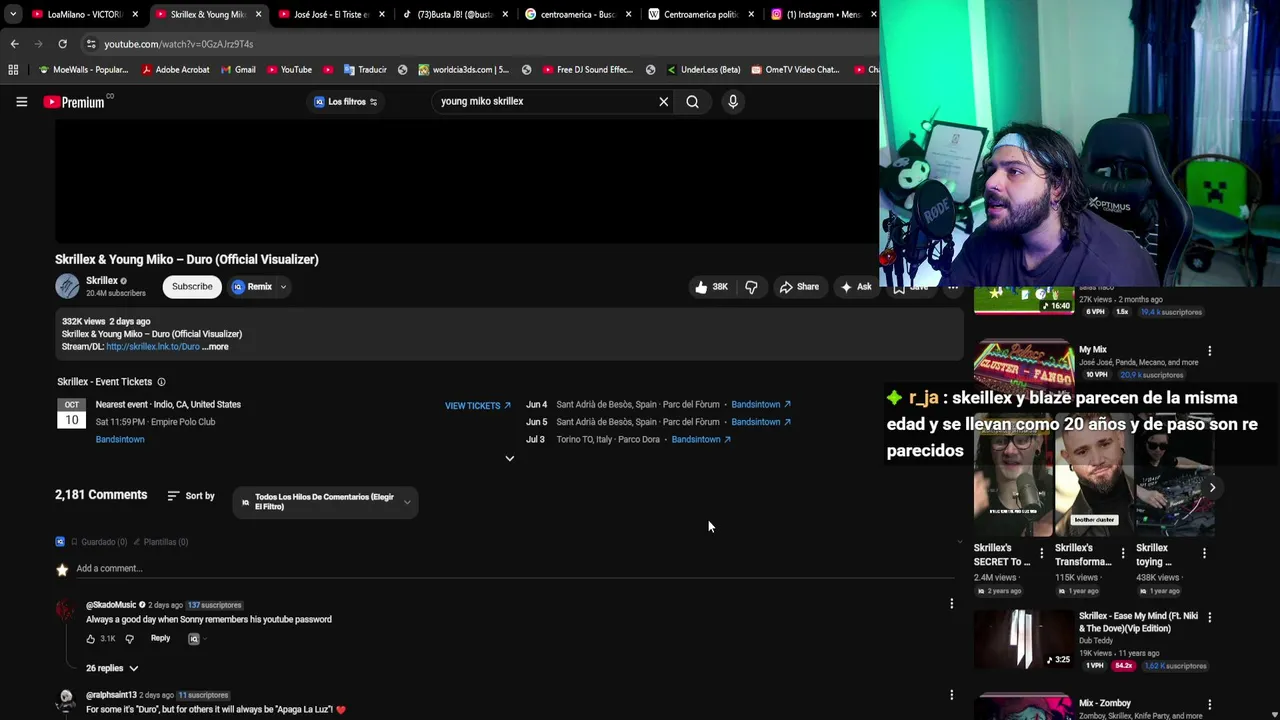
Task: Switch to the centroamerica Google search tab
Action: (577, 14)
